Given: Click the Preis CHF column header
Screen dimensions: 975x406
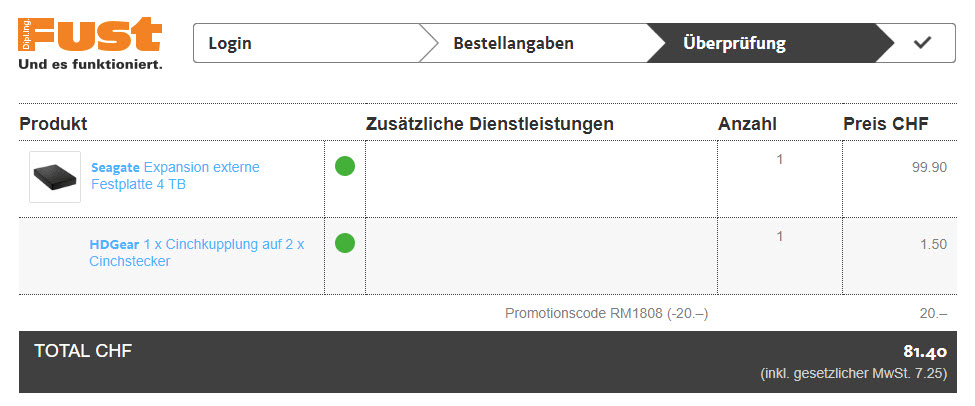Looking at the screenshot, I should pos(886,124).
